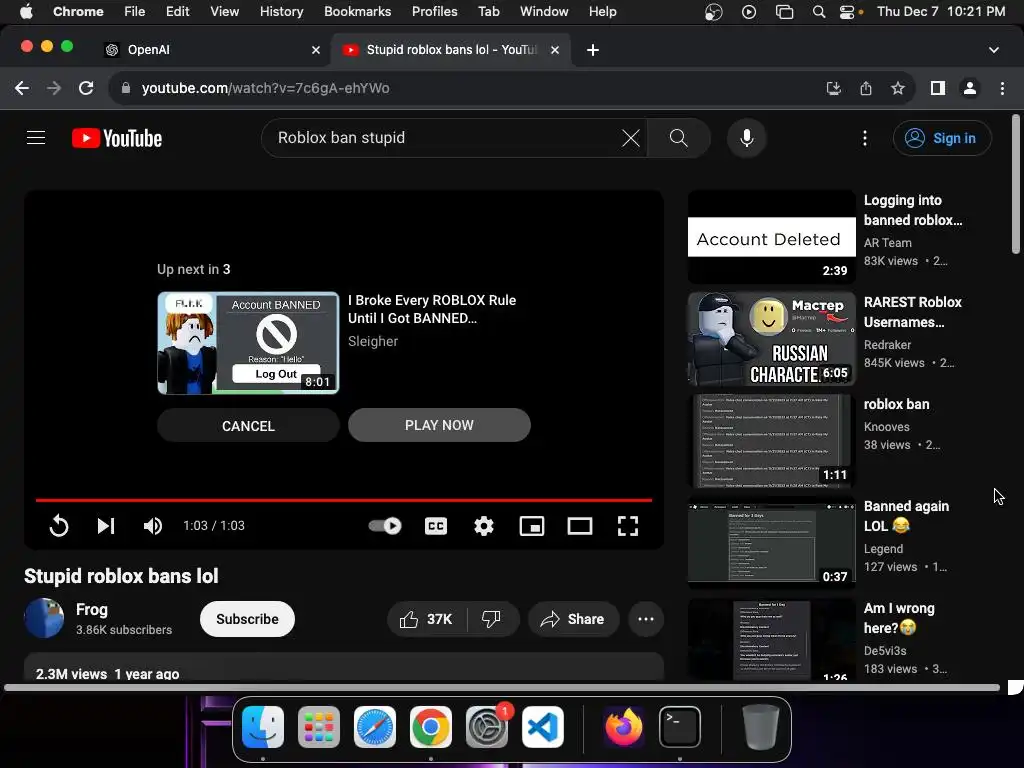
Task: Open more actions ellipsis below video
Action: pos(646,619)
